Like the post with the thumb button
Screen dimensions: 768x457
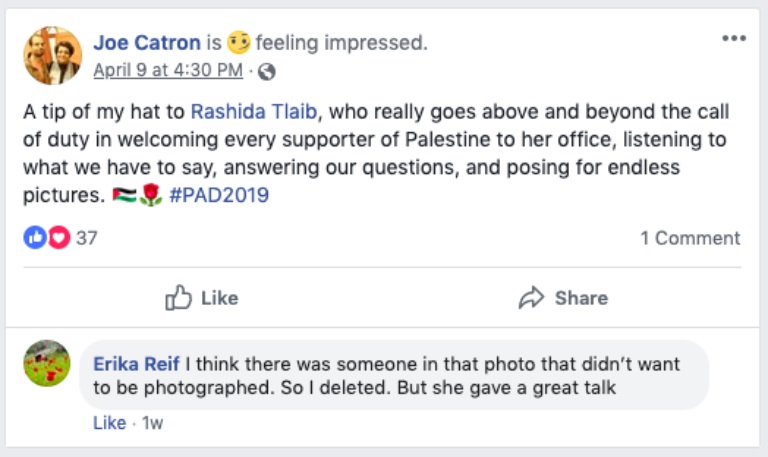(x=202, y=297)
